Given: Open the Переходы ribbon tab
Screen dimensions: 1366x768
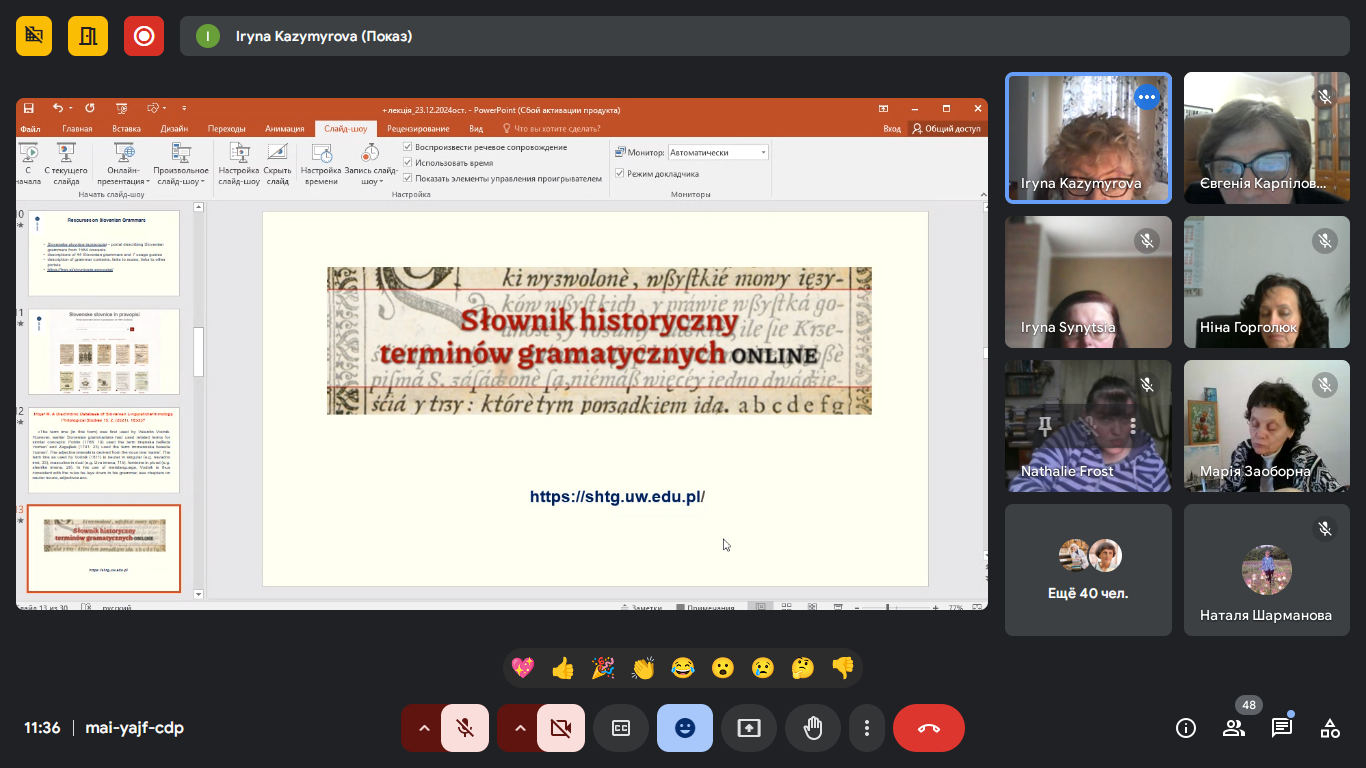Looking at the screenshot, I should pos(227,128).
